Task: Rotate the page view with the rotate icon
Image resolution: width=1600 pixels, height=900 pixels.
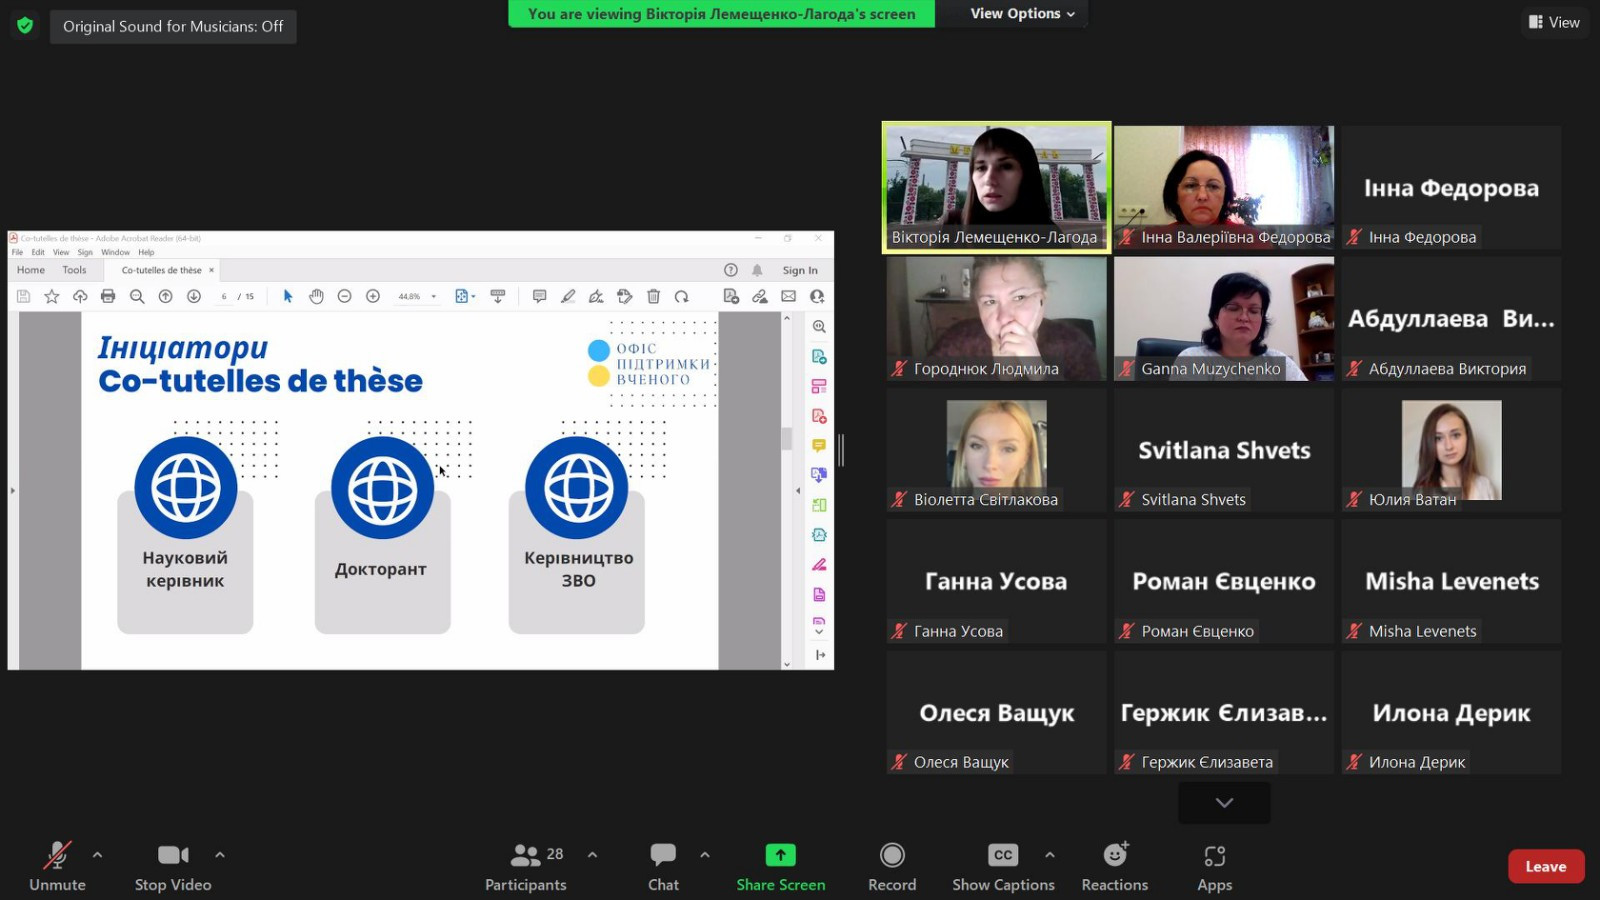Action: (682, 296)
